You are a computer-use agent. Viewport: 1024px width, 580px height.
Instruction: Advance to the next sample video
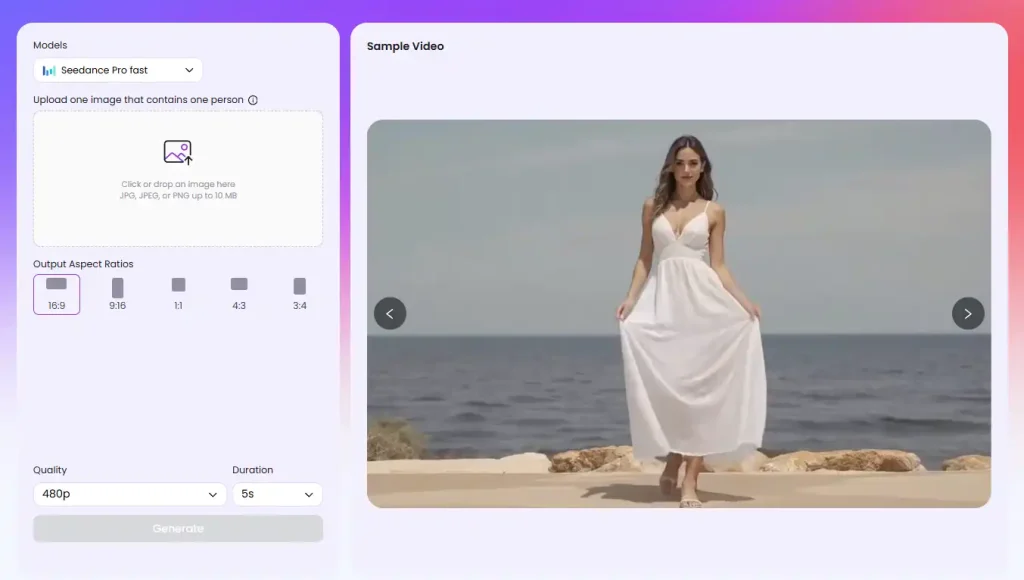967,313
